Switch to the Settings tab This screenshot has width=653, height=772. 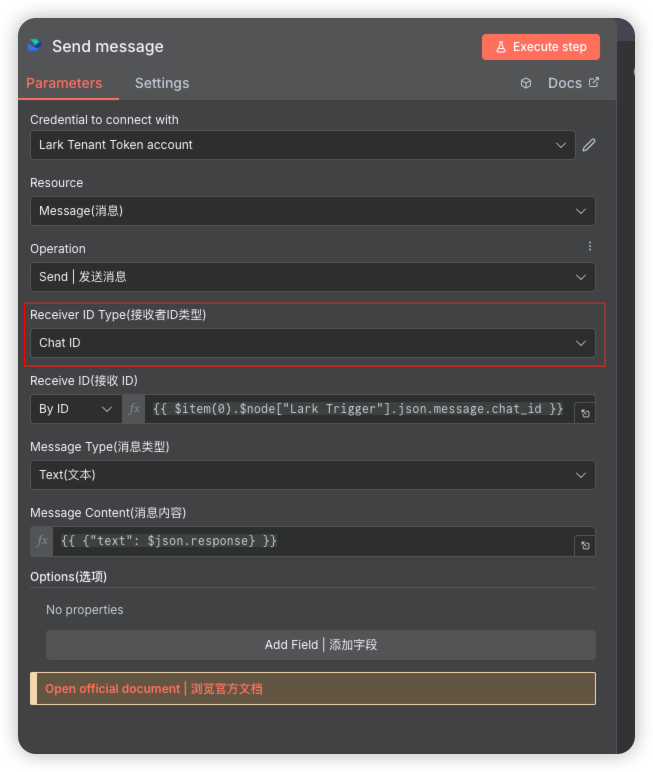coord(162,83)
